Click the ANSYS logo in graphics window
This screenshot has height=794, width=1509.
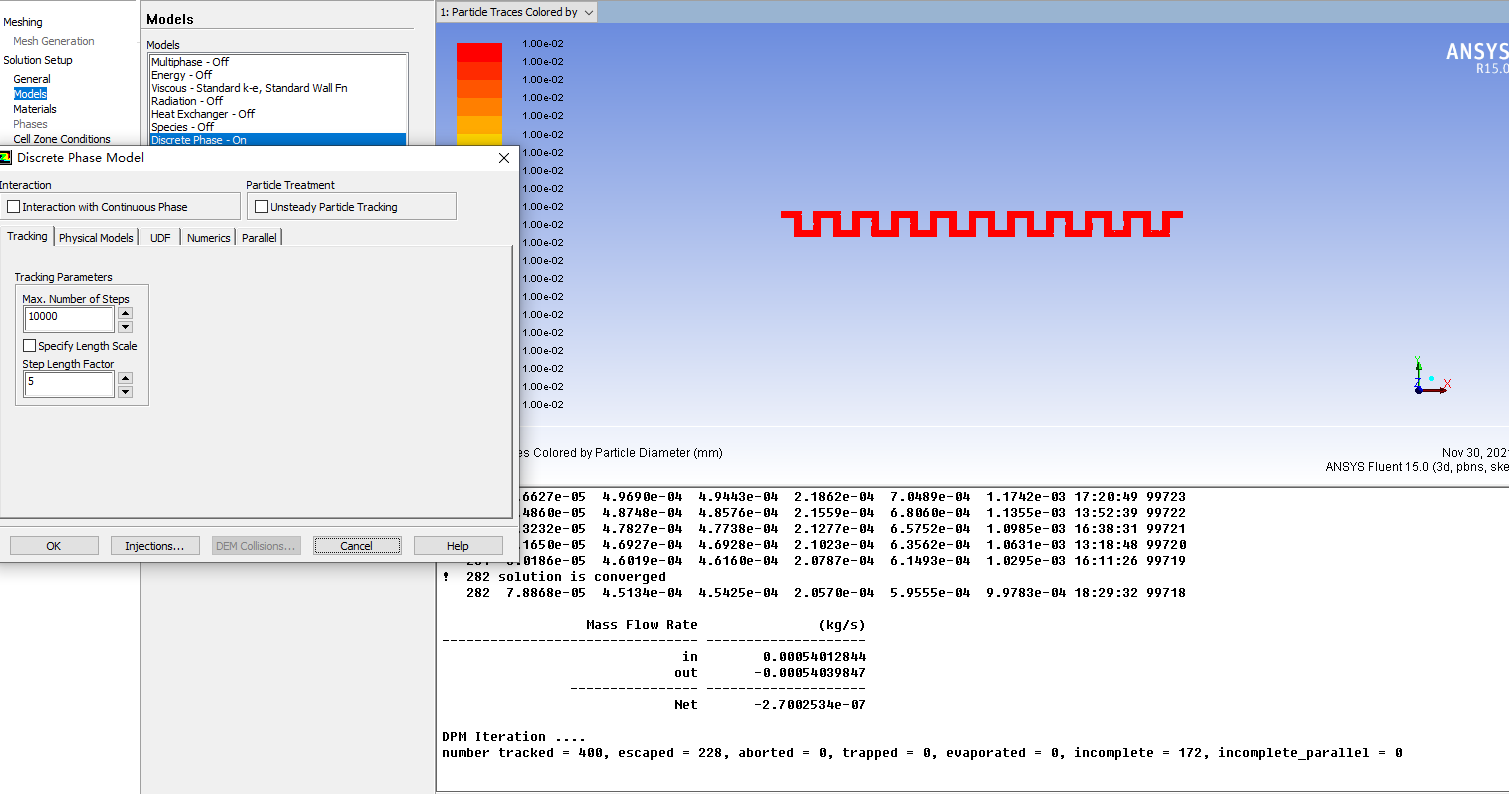pyautogui.click(x=1477, y=53)
